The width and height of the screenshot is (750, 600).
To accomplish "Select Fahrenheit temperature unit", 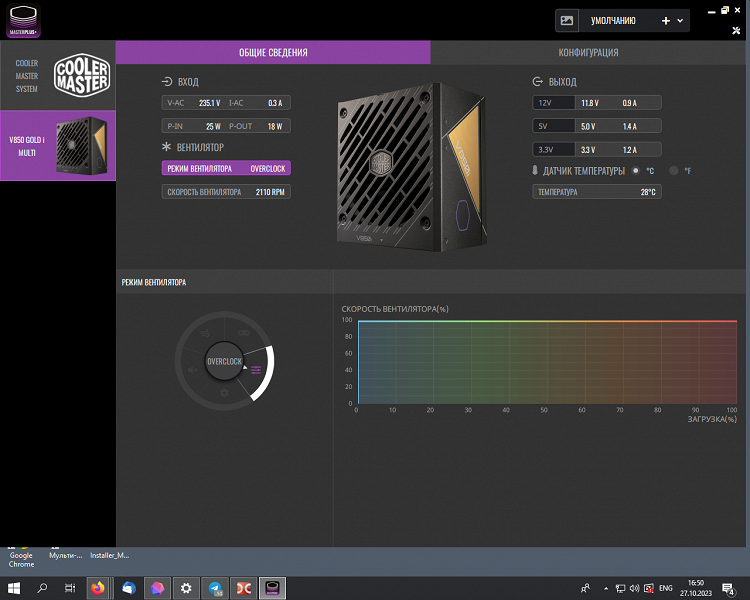I will pyautogui.click(x=674, y=171).
